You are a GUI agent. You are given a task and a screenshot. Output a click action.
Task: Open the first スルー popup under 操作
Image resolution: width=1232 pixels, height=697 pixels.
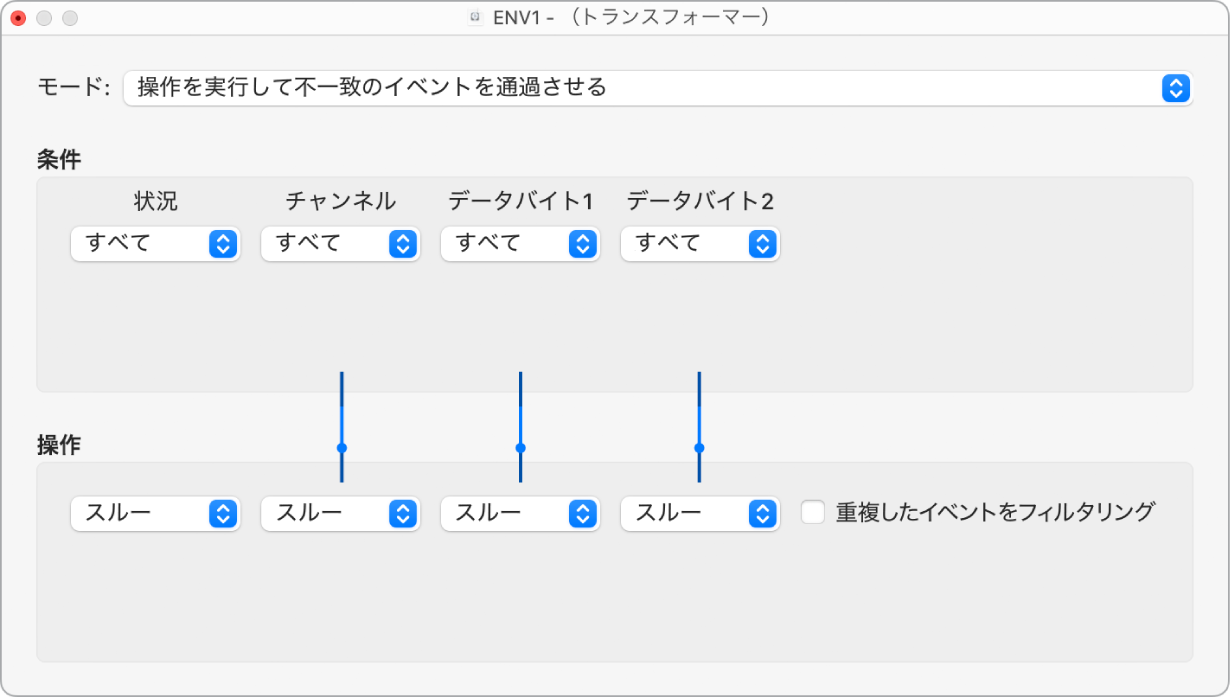point(154,514)
